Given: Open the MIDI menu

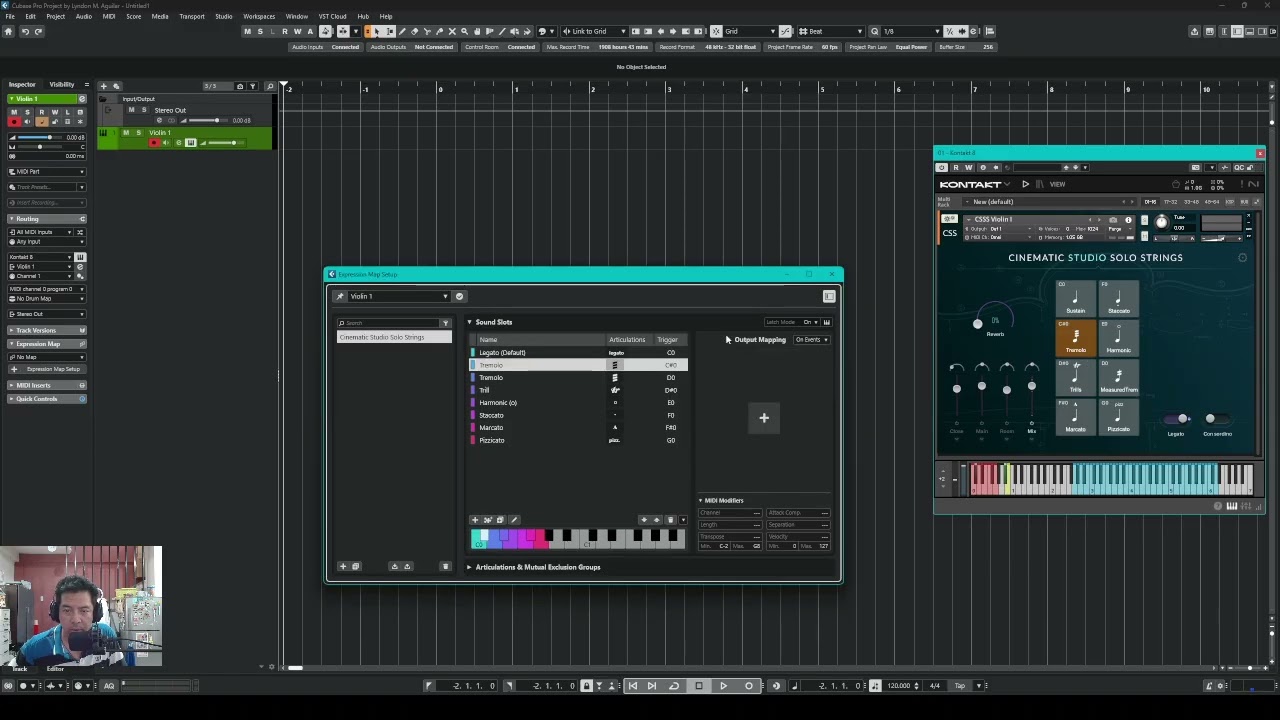Looking at the screenshot, I should (109, 16).
